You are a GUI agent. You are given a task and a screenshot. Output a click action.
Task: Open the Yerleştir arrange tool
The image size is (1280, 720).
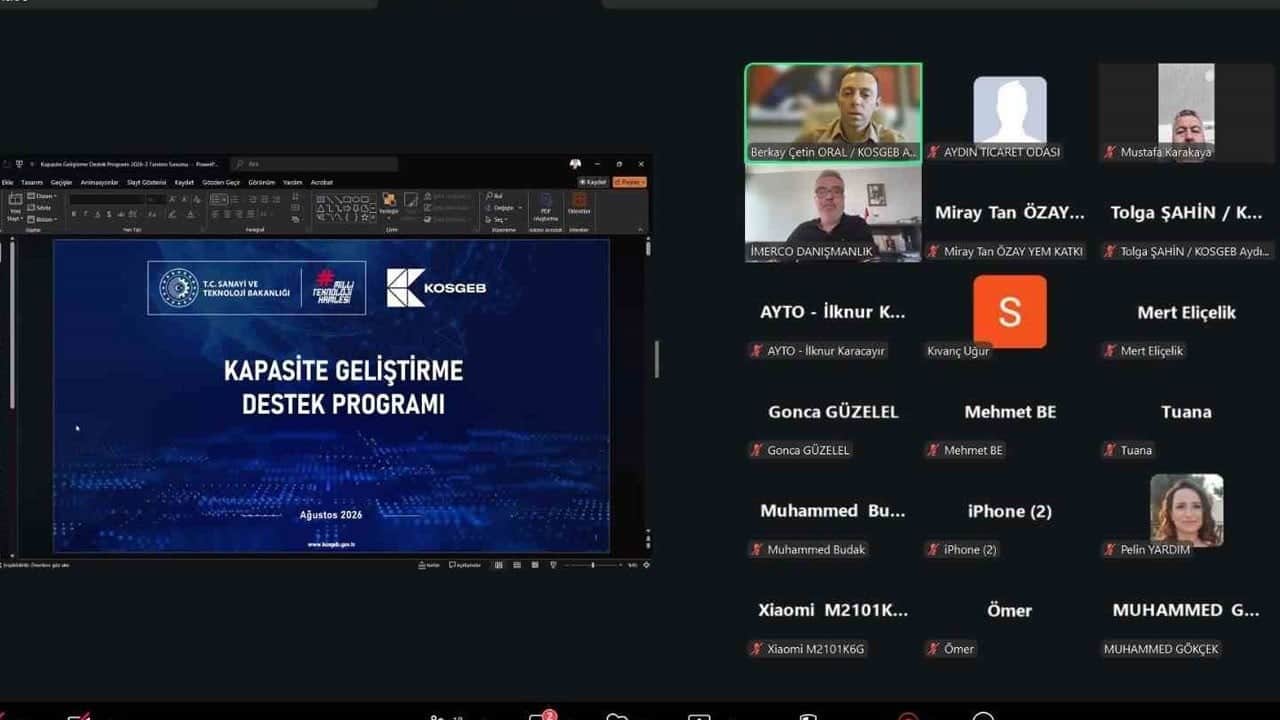pyautogui.click(x=389, y=204)
